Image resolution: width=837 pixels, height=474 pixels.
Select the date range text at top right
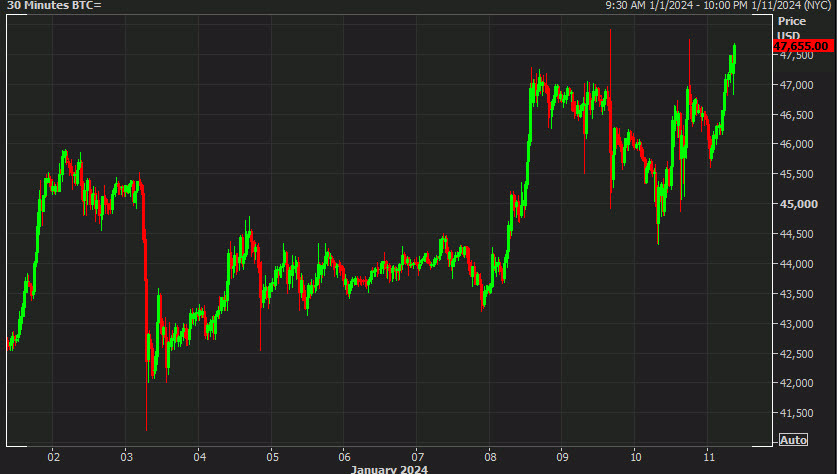719,6
